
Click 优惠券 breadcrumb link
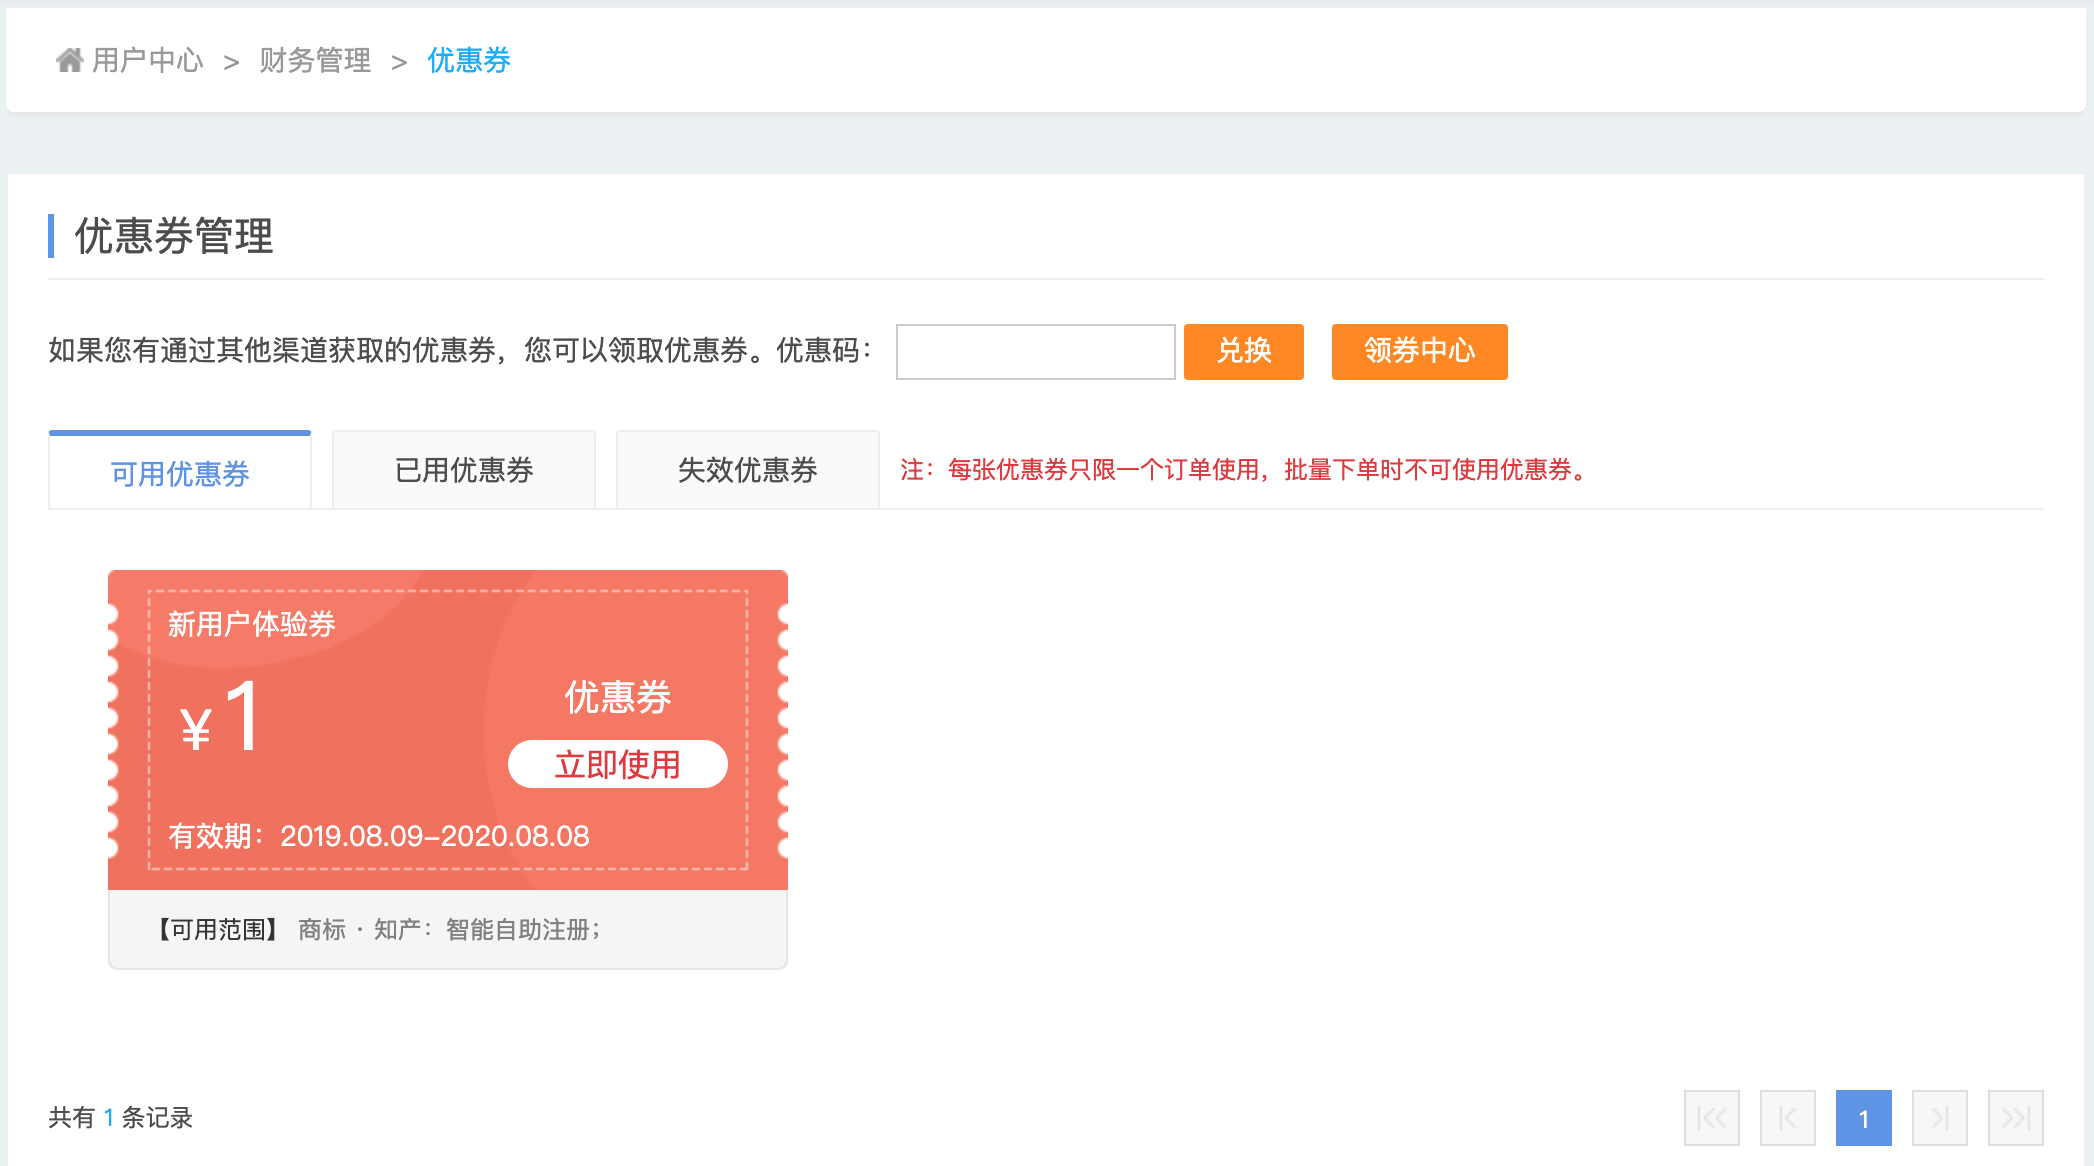coord(469,60)
